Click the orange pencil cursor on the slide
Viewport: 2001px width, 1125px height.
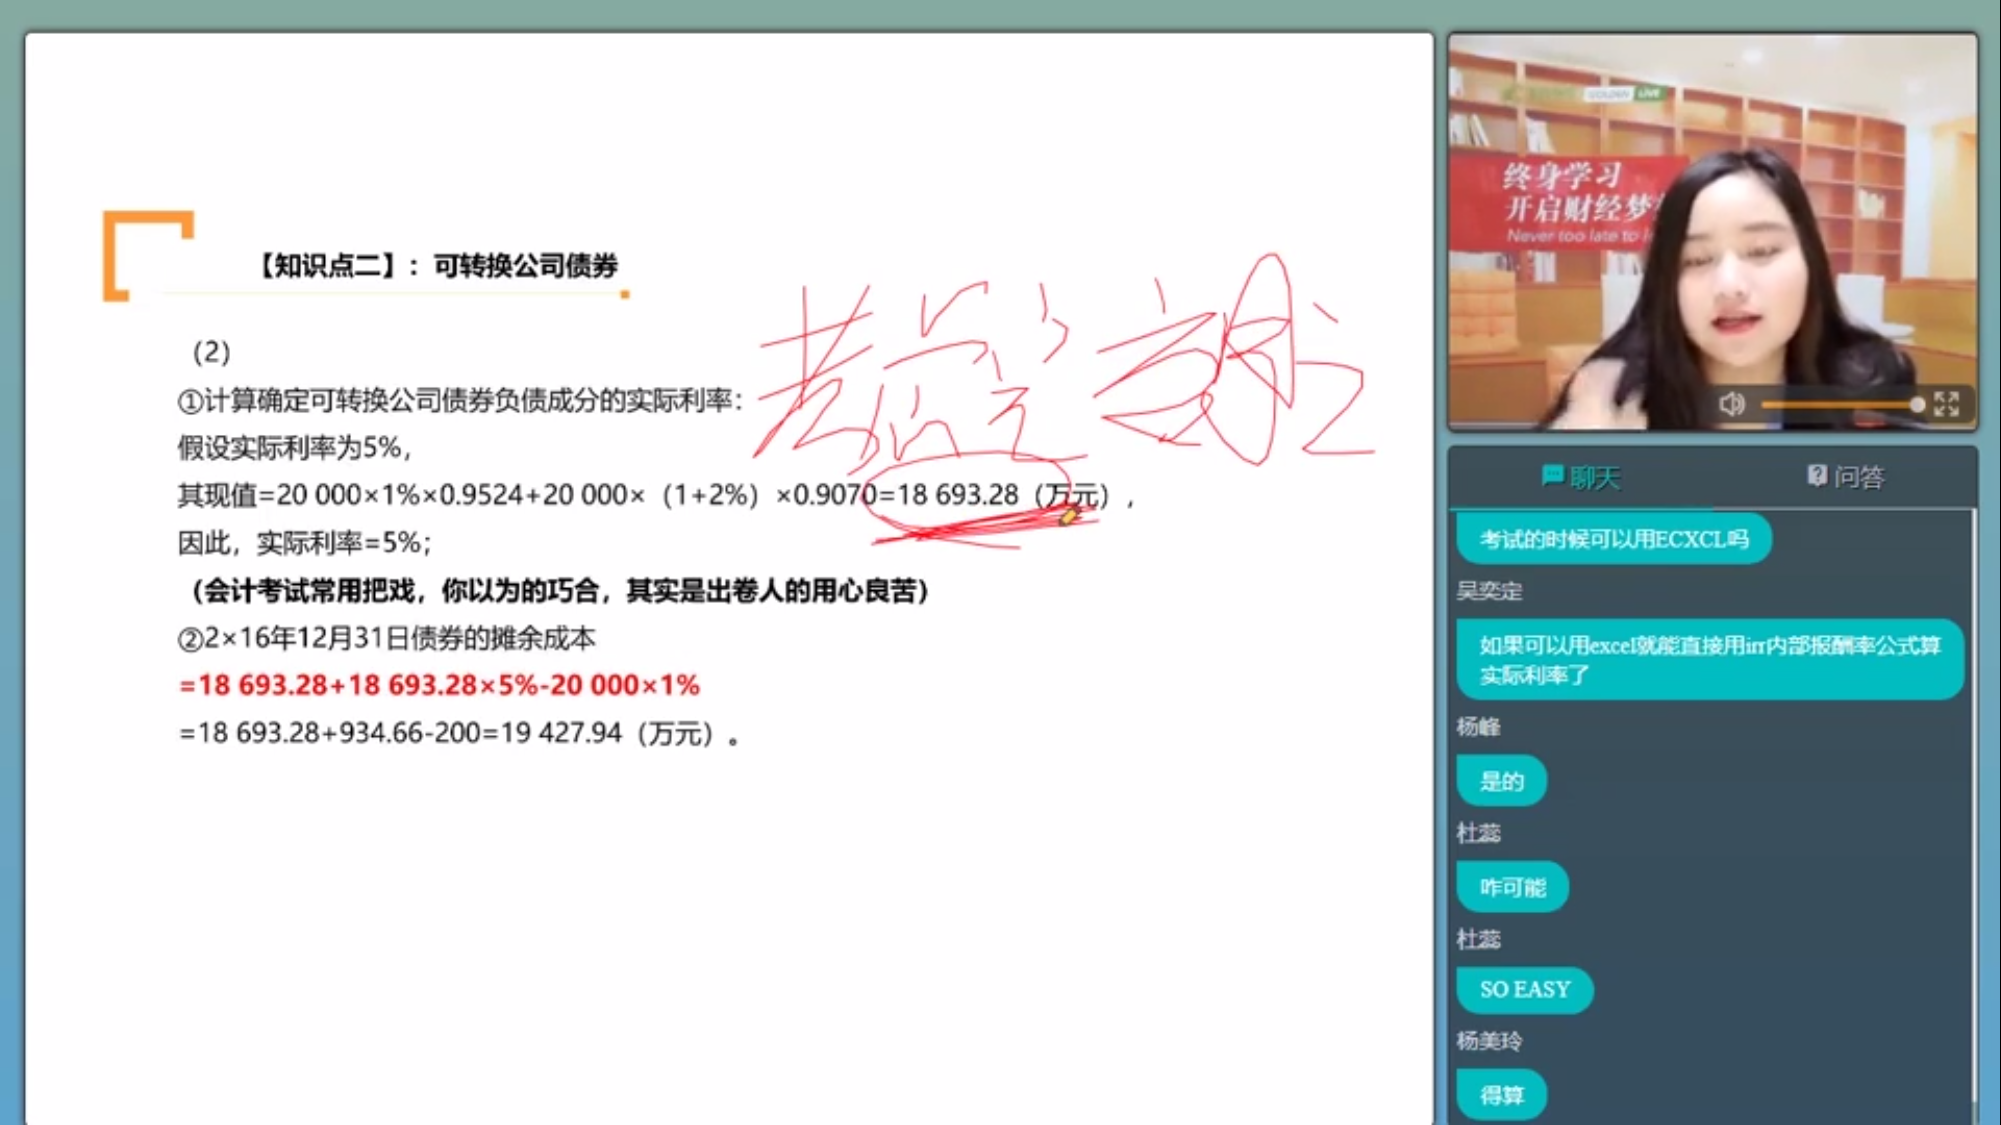(x=1068, y=516)
